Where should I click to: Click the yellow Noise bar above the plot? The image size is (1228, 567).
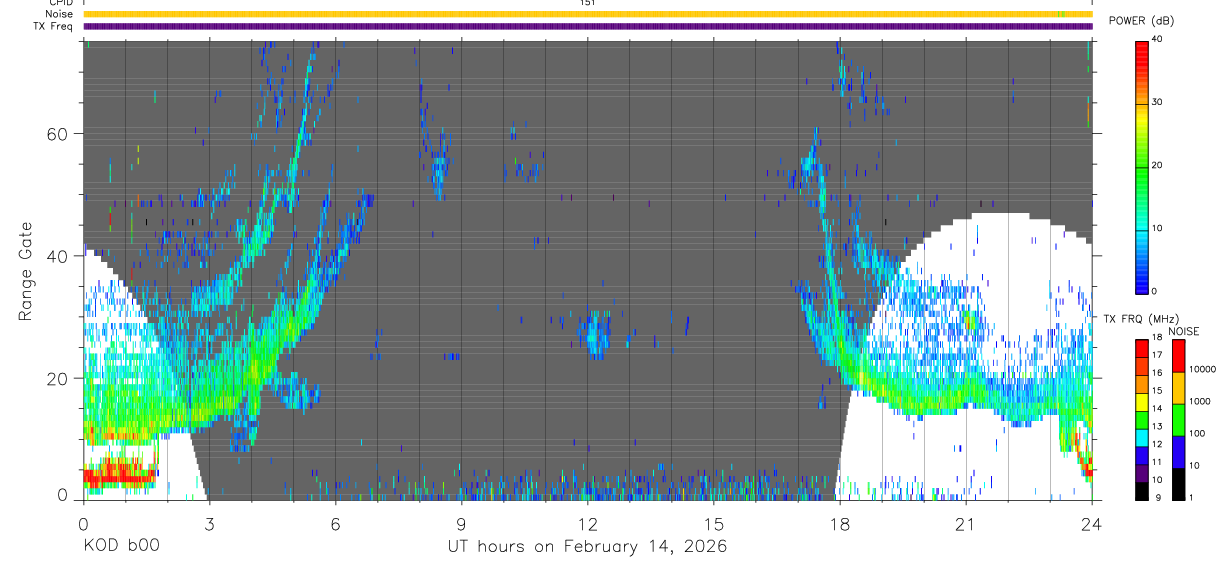point(588,14)
